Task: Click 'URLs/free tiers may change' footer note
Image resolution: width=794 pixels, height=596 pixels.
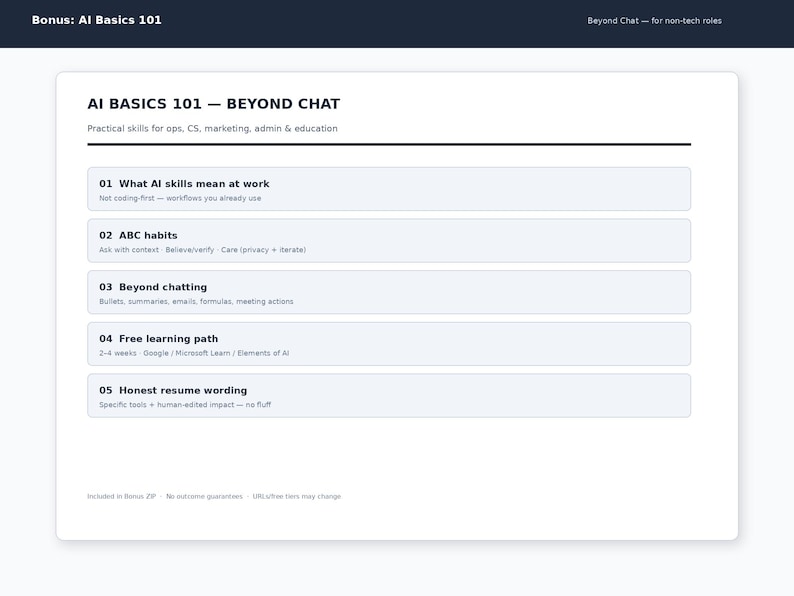Action: click(x=297, y=496)
